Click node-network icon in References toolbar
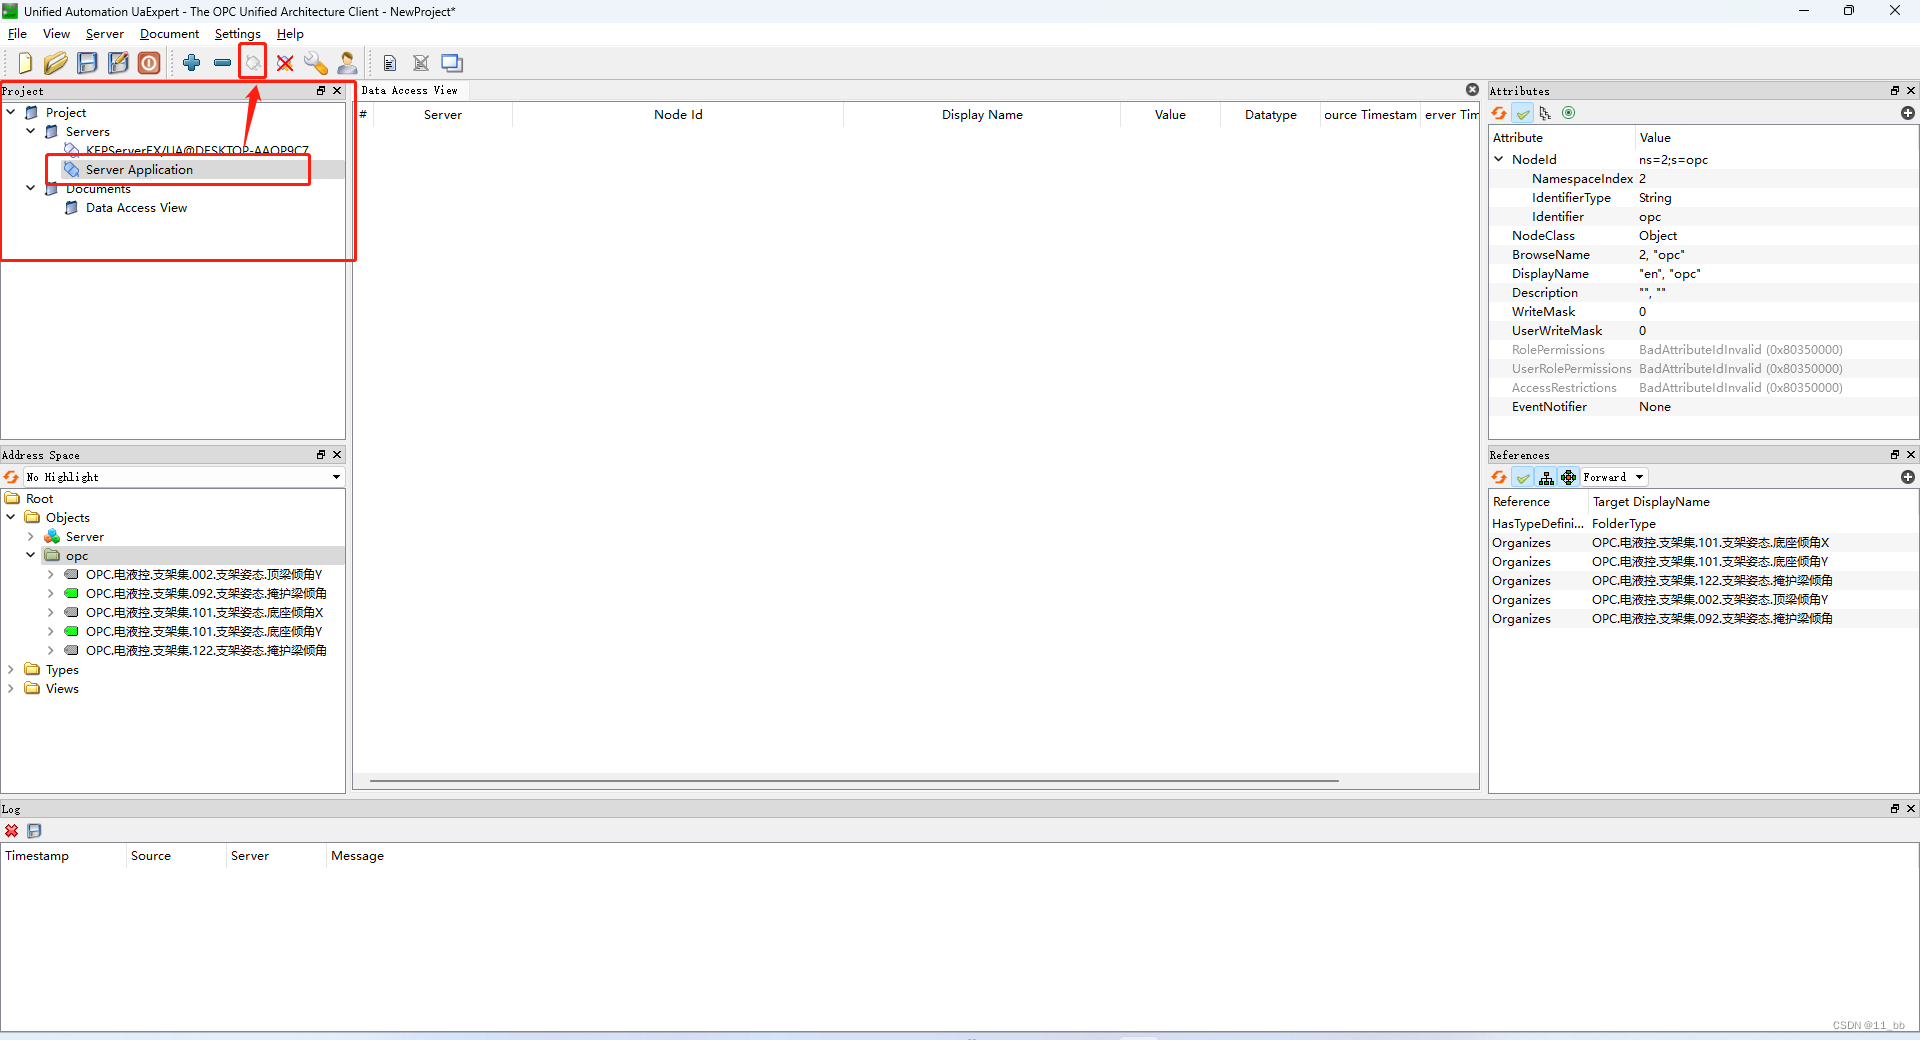Screen dimensions: 1920x1040 click(x=1568, y=477)
